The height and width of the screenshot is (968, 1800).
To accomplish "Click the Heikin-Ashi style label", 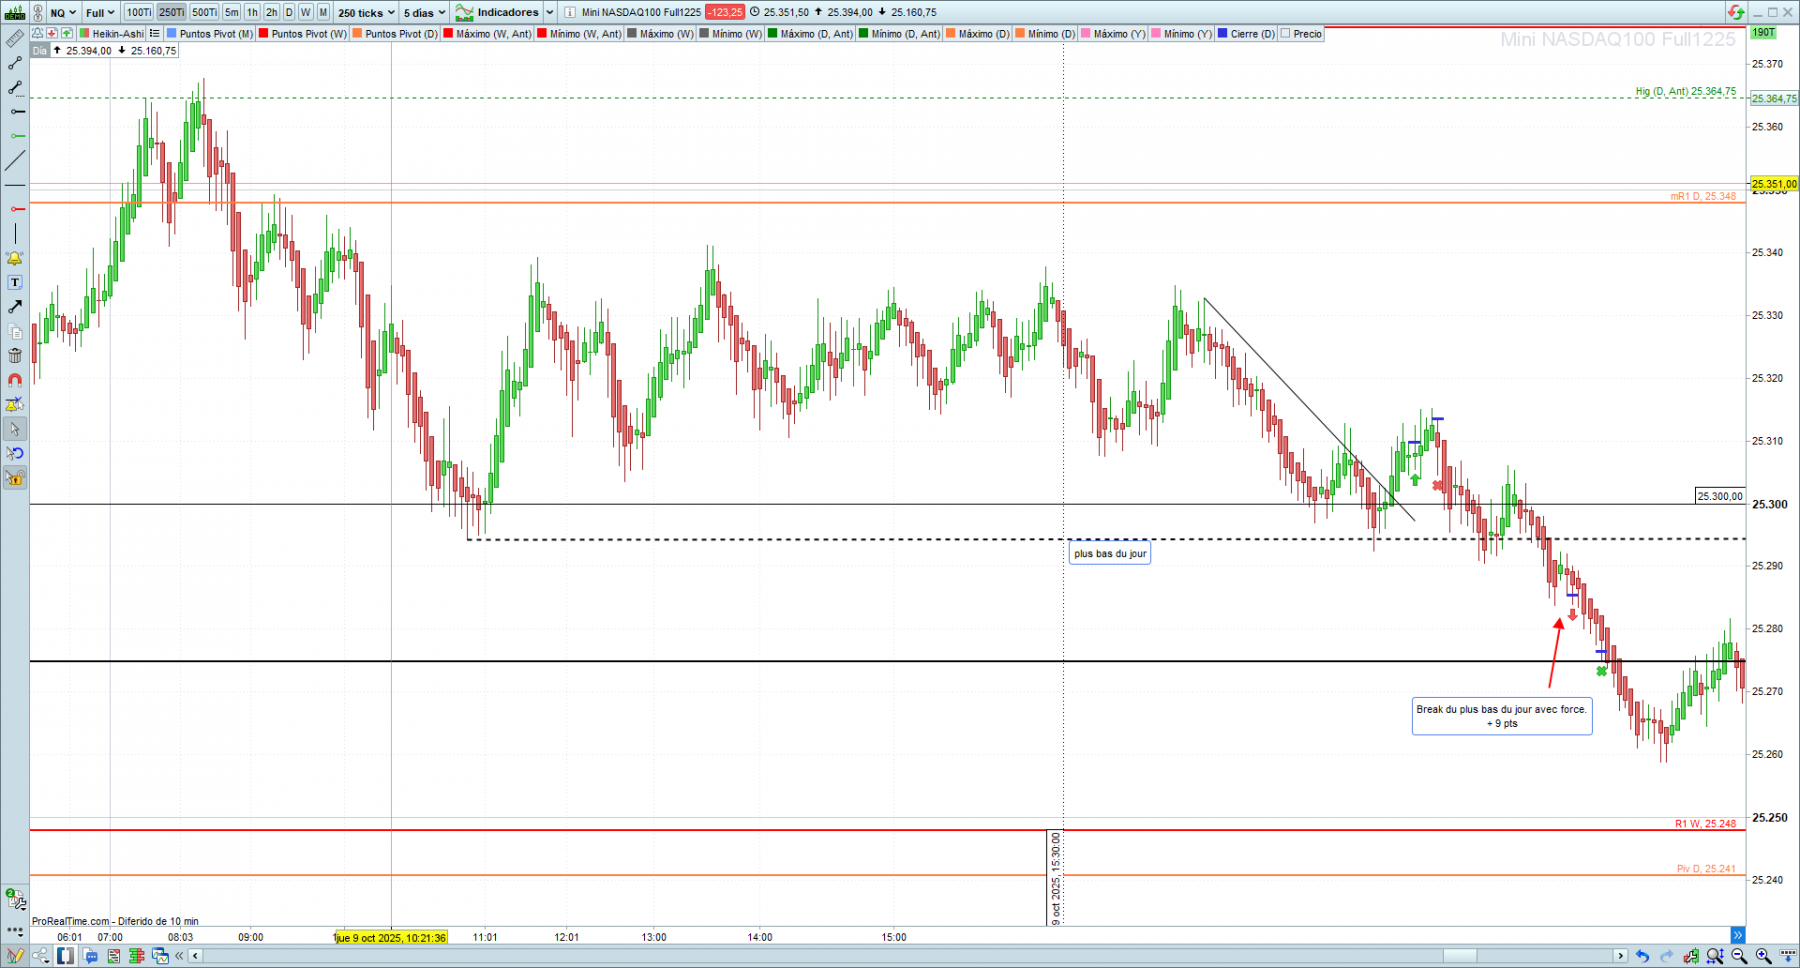I will [118, 34].
